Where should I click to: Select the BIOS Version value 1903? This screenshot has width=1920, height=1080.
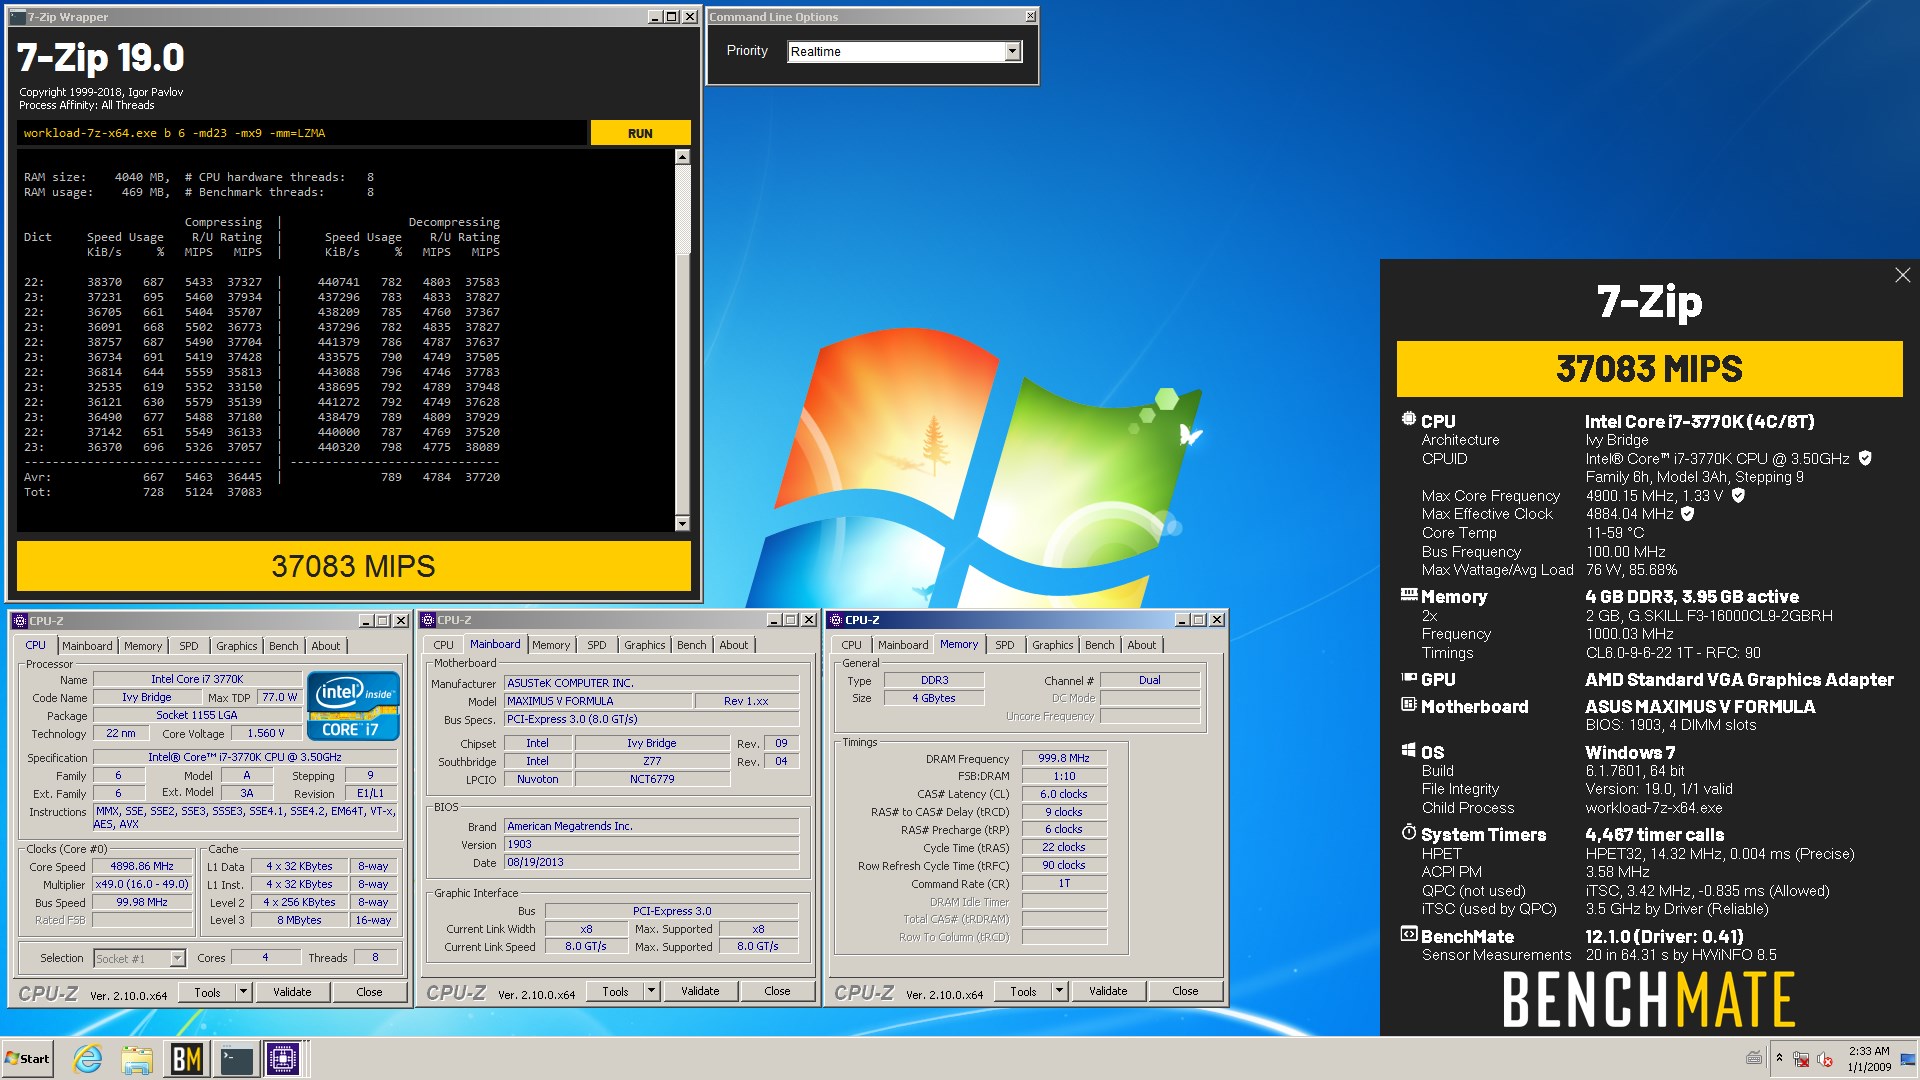[651, 844]
